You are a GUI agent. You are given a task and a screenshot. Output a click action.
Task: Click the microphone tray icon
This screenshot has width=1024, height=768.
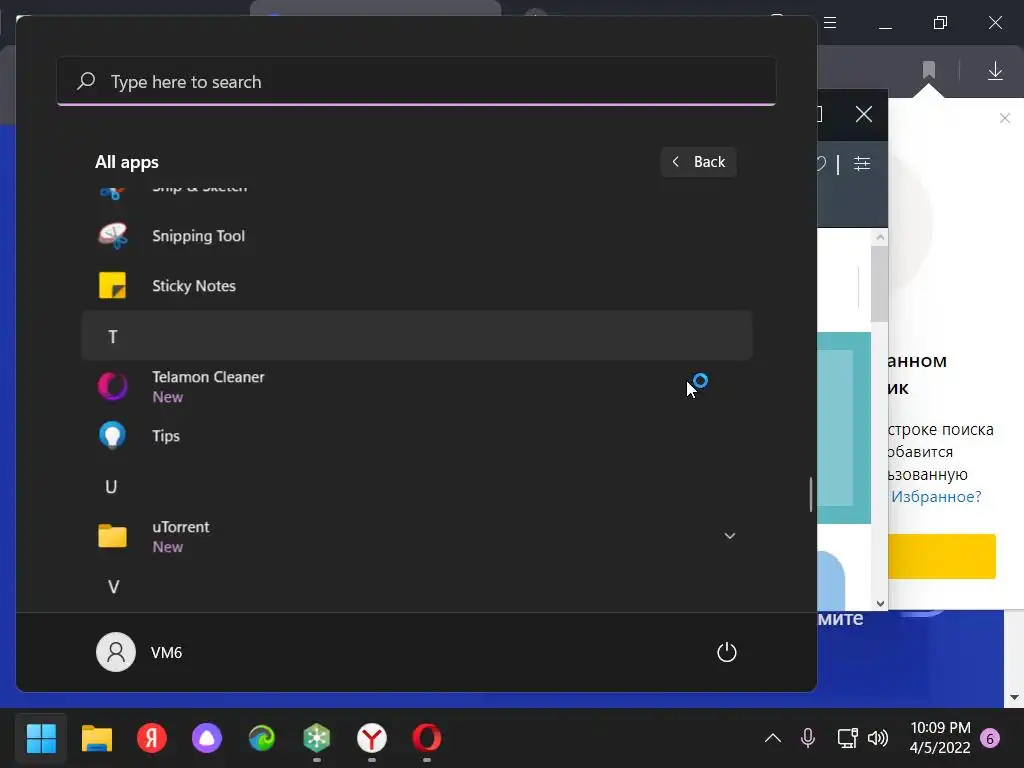(808, 738)
